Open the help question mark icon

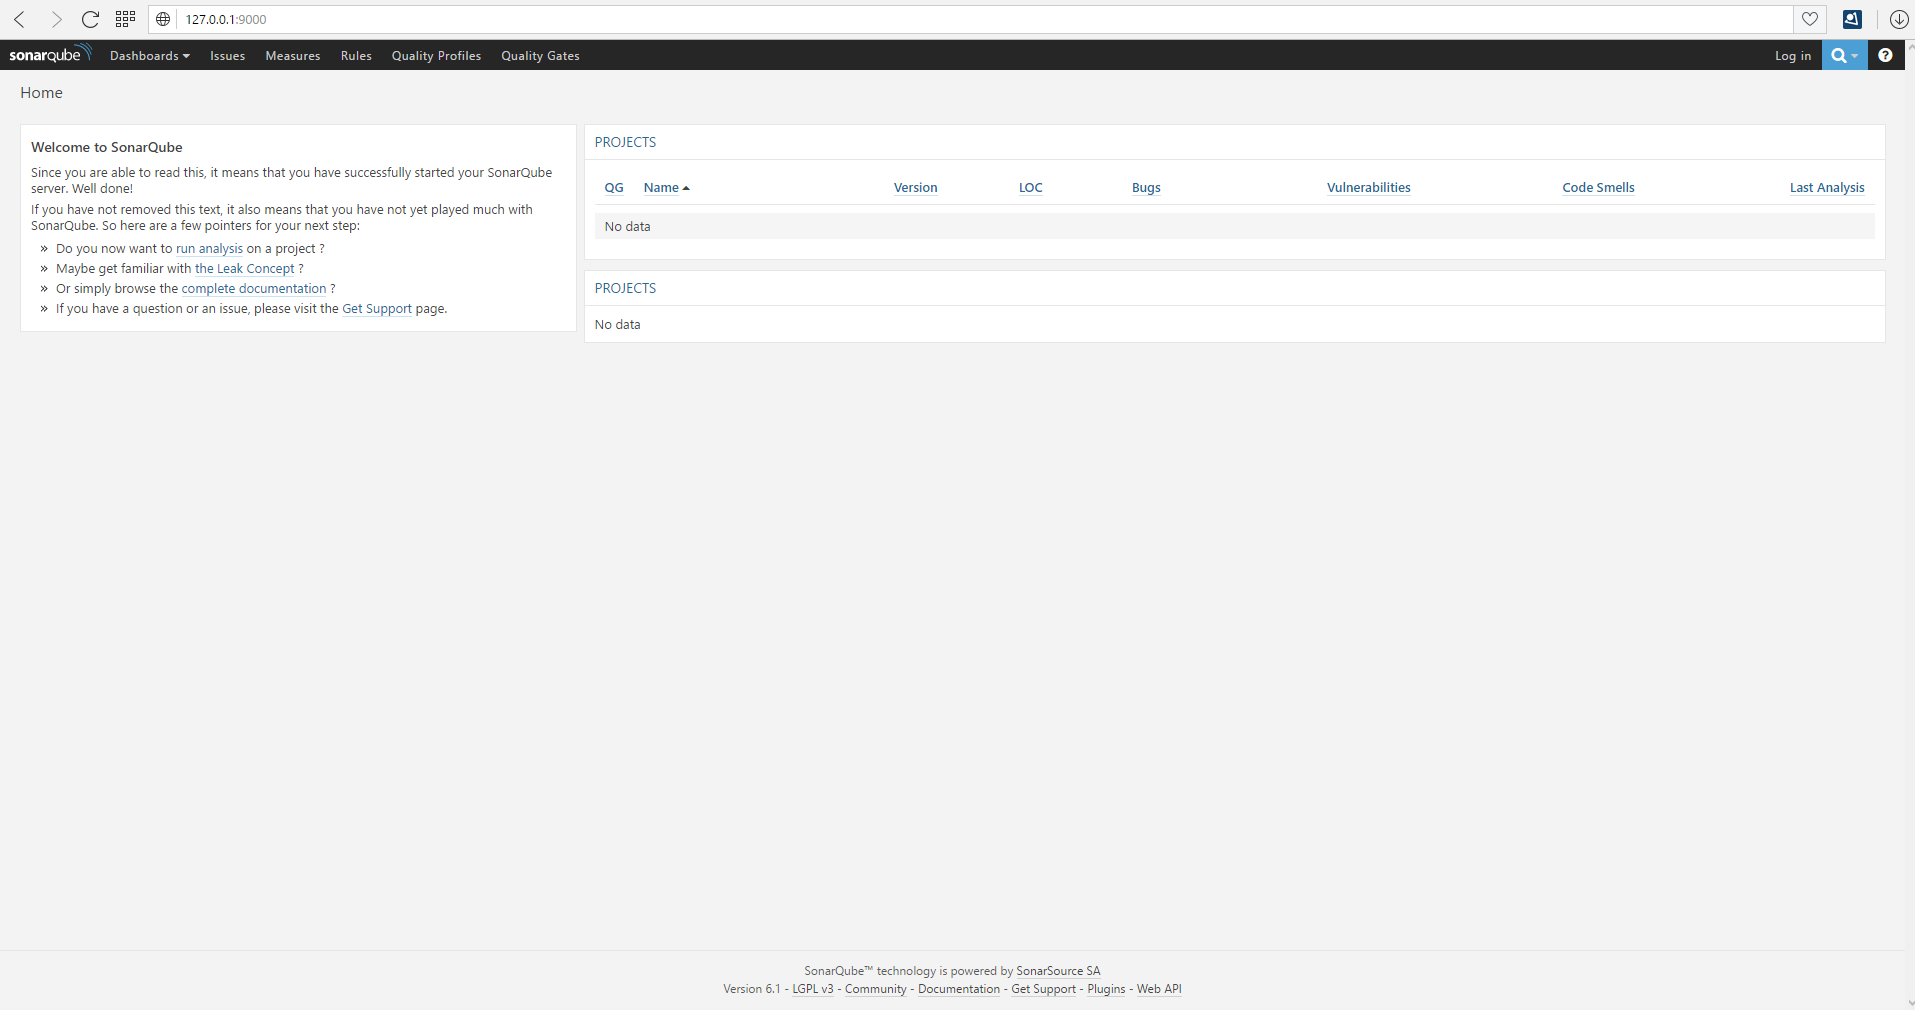(1885, 55)
